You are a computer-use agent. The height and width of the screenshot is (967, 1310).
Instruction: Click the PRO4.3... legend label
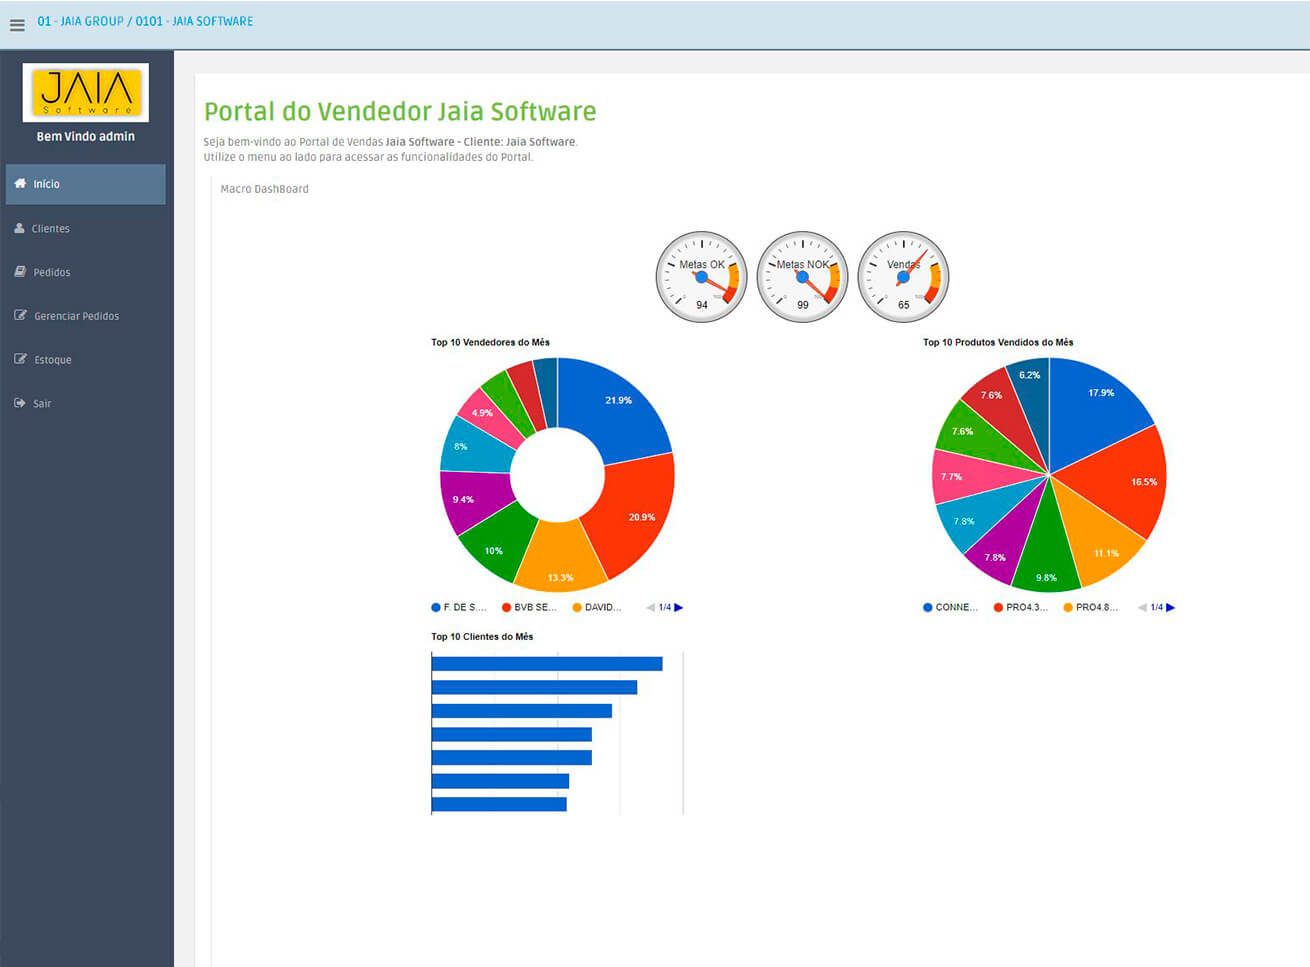1027,607
